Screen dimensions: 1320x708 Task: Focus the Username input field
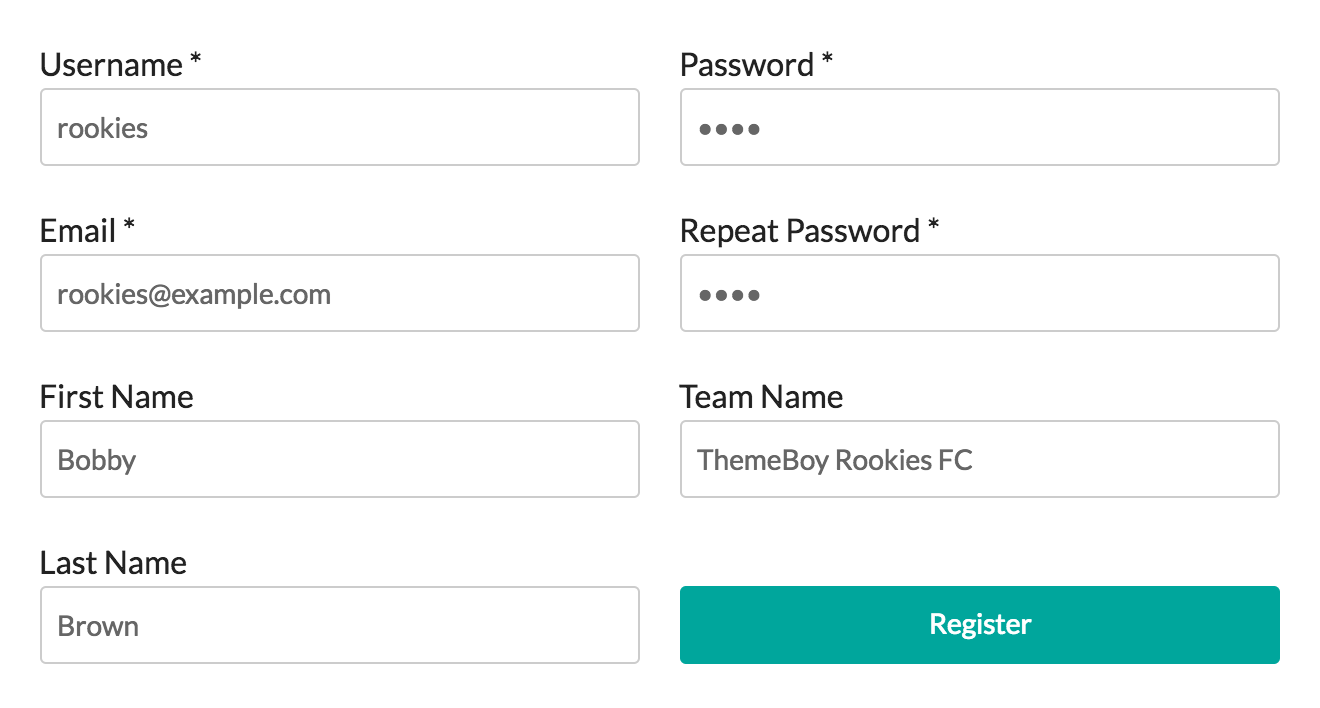point(339,127)
